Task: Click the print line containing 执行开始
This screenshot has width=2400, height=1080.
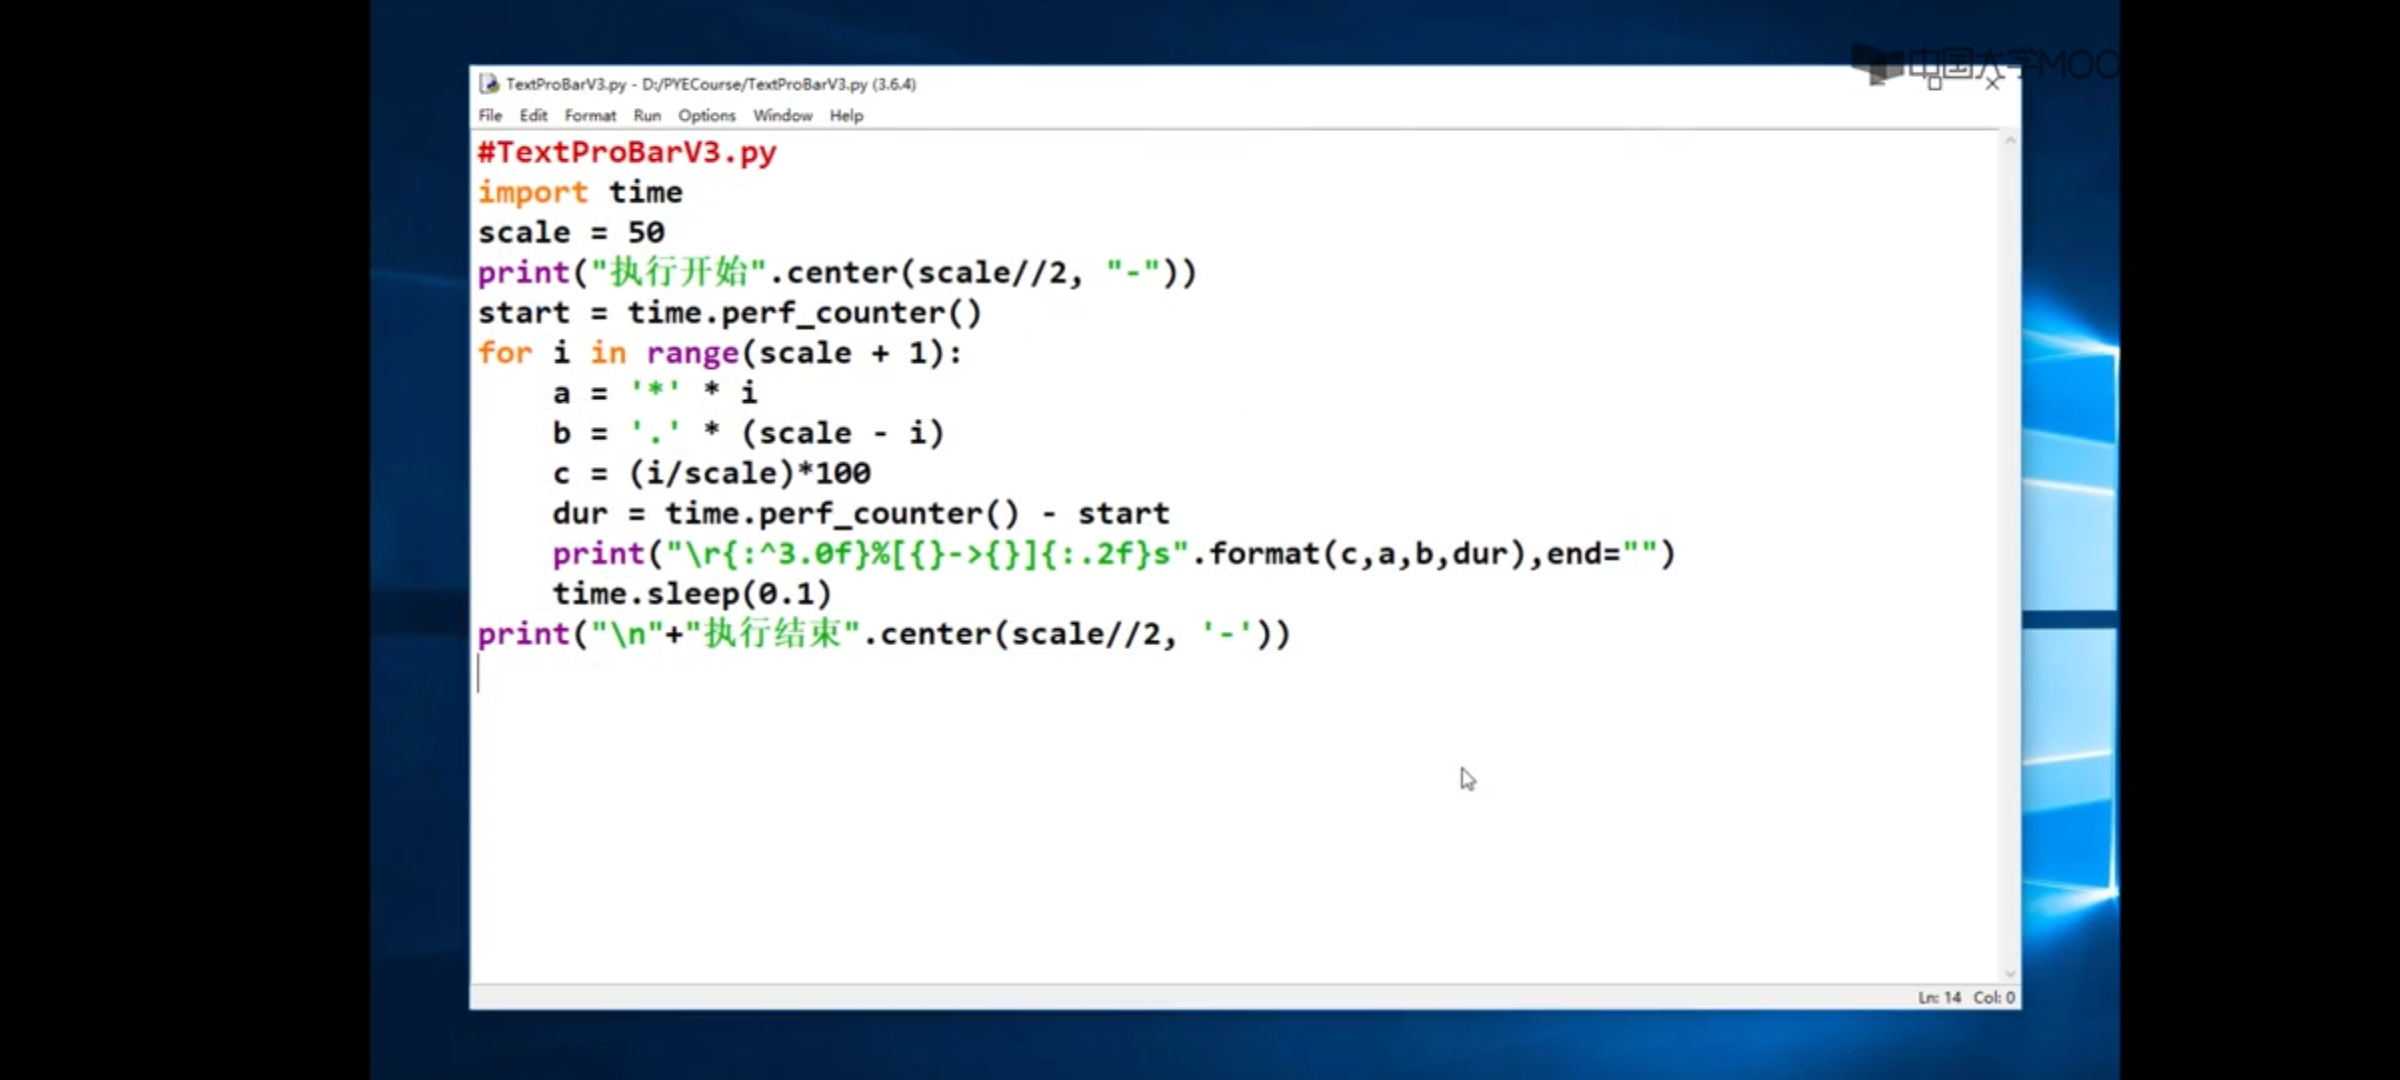Action: (837, 272)
